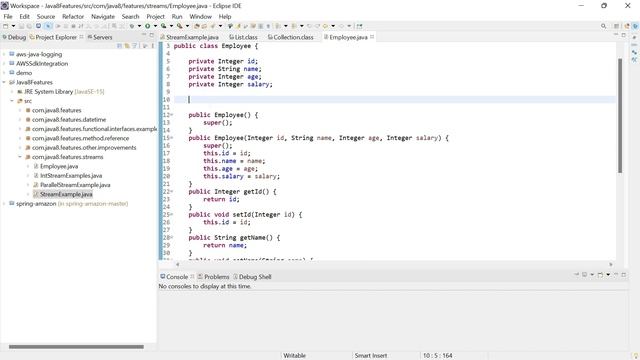This screenshot has height=360, width=640.
Task: Switch to the Collection.class editor tab
Action: (291, 37)
